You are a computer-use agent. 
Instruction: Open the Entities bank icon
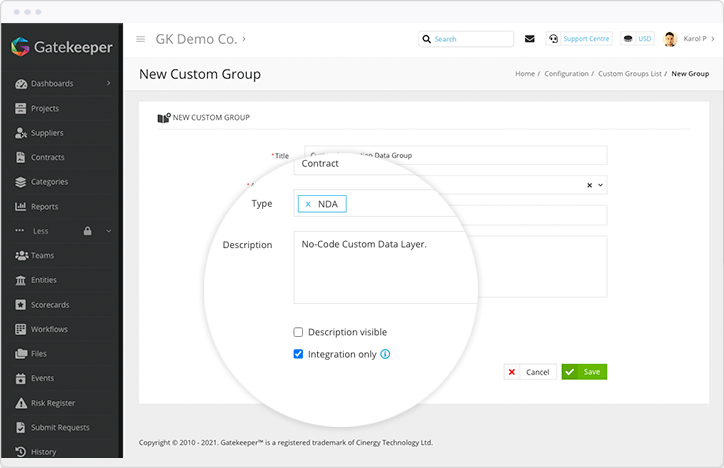coord(20,280)
